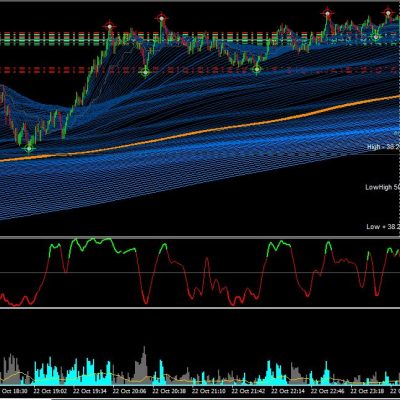Select the last red sell marker at the right edge
This screenshot has height=400, width=400.
[388, 13]
